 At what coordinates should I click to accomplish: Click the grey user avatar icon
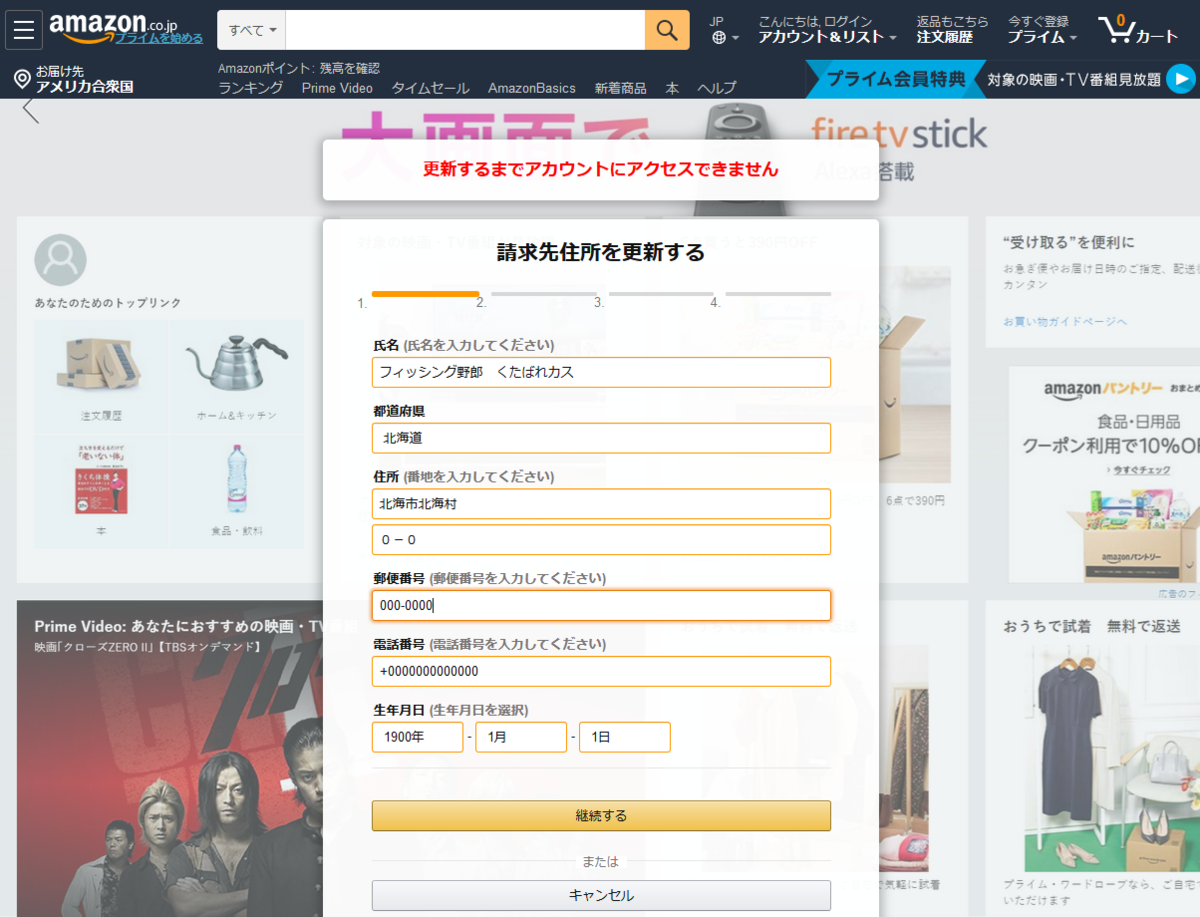[x=60, y=260]
